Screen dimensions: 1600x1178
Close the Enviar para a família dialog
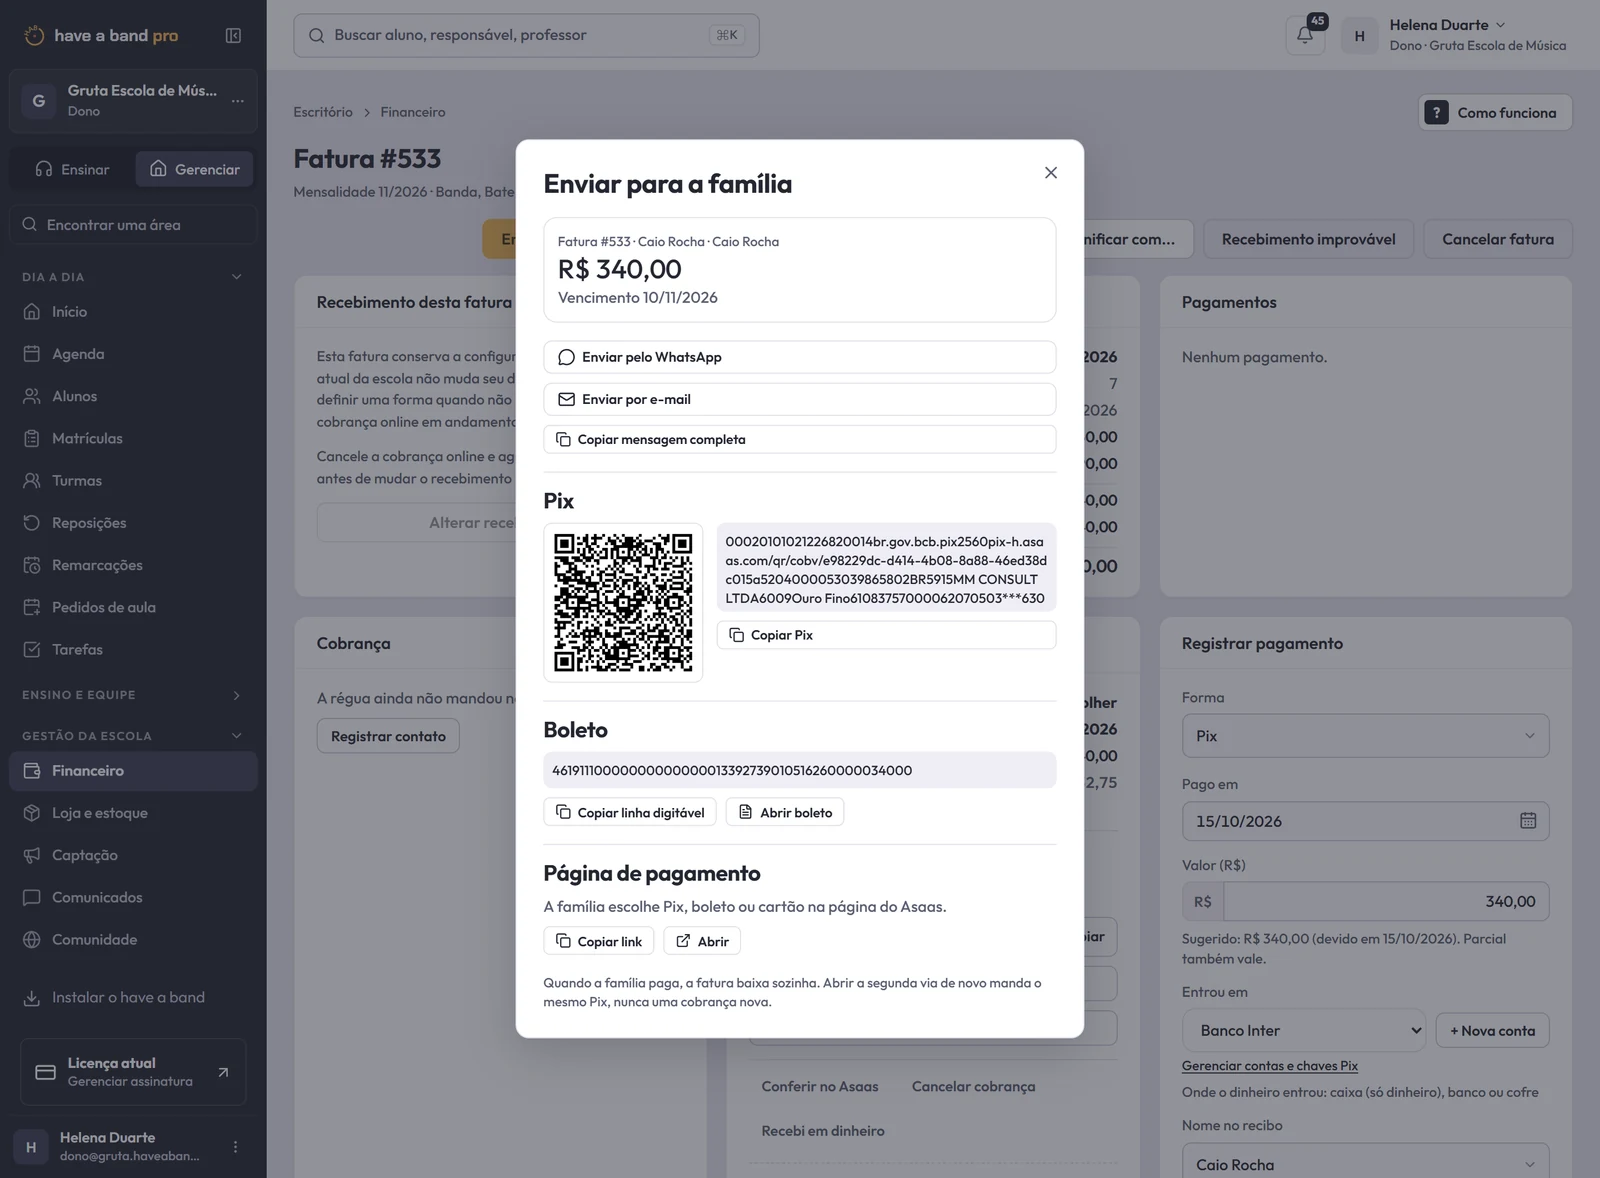pyautogui.click(x=1050, y=173)
